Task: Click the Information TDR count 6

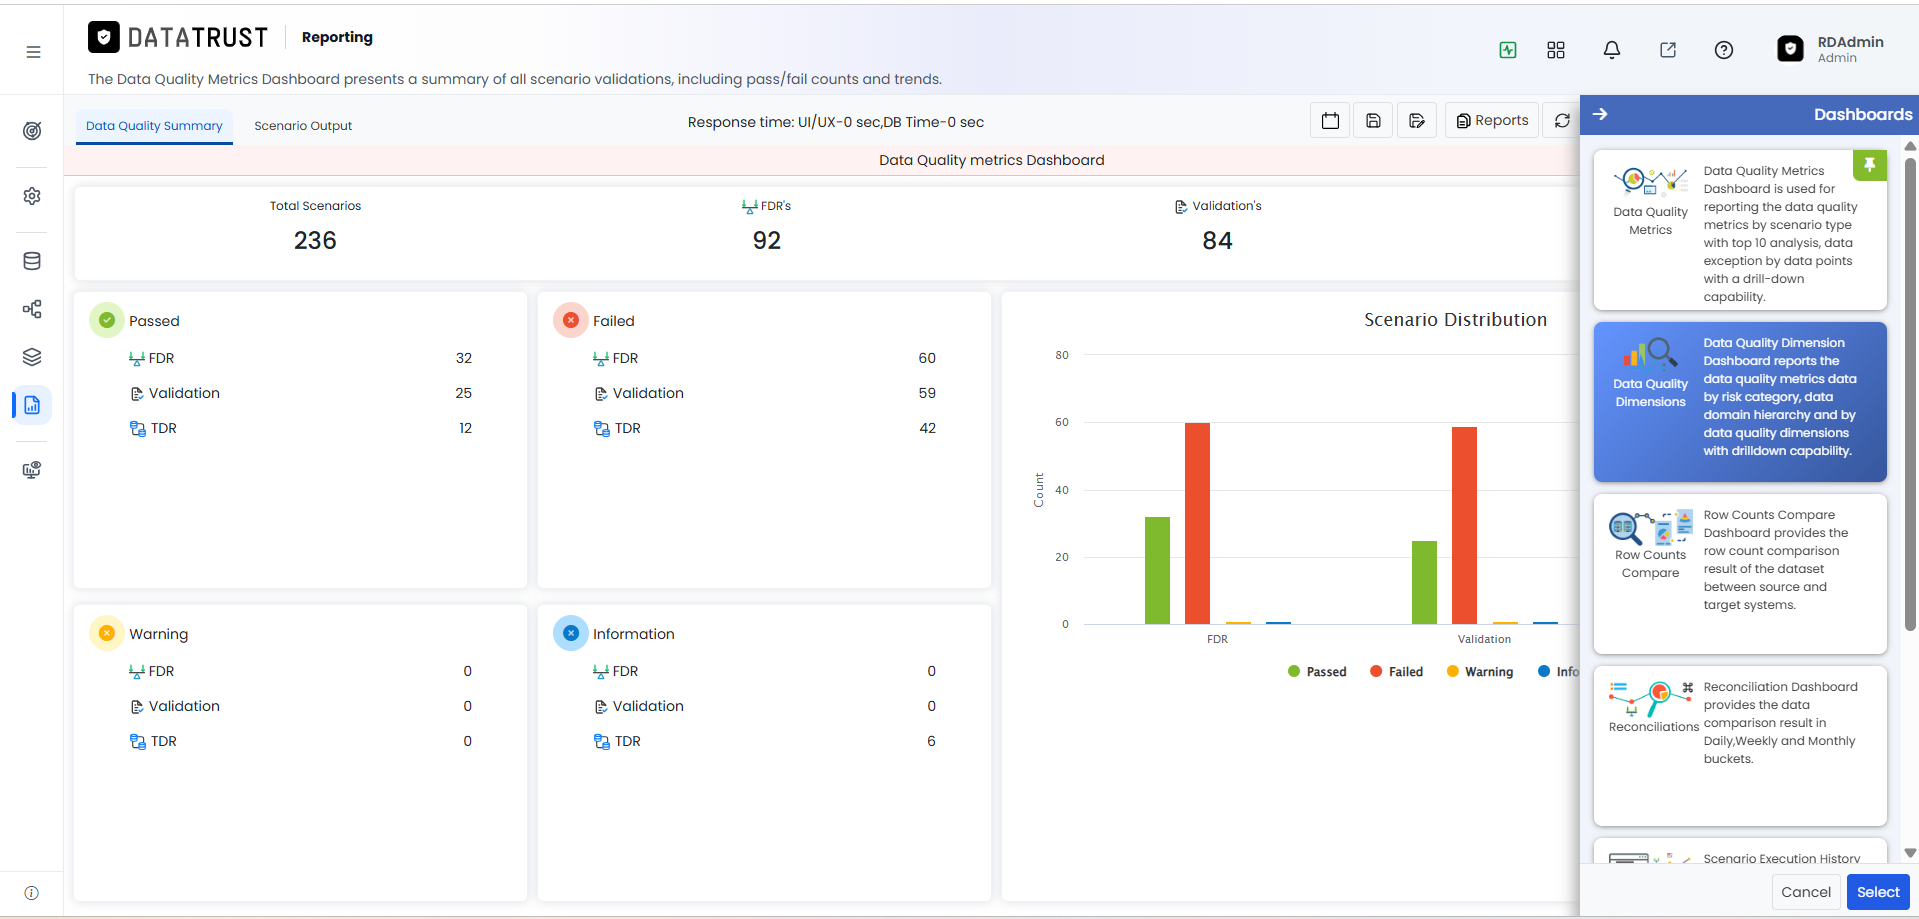Action: coord(931,741)
